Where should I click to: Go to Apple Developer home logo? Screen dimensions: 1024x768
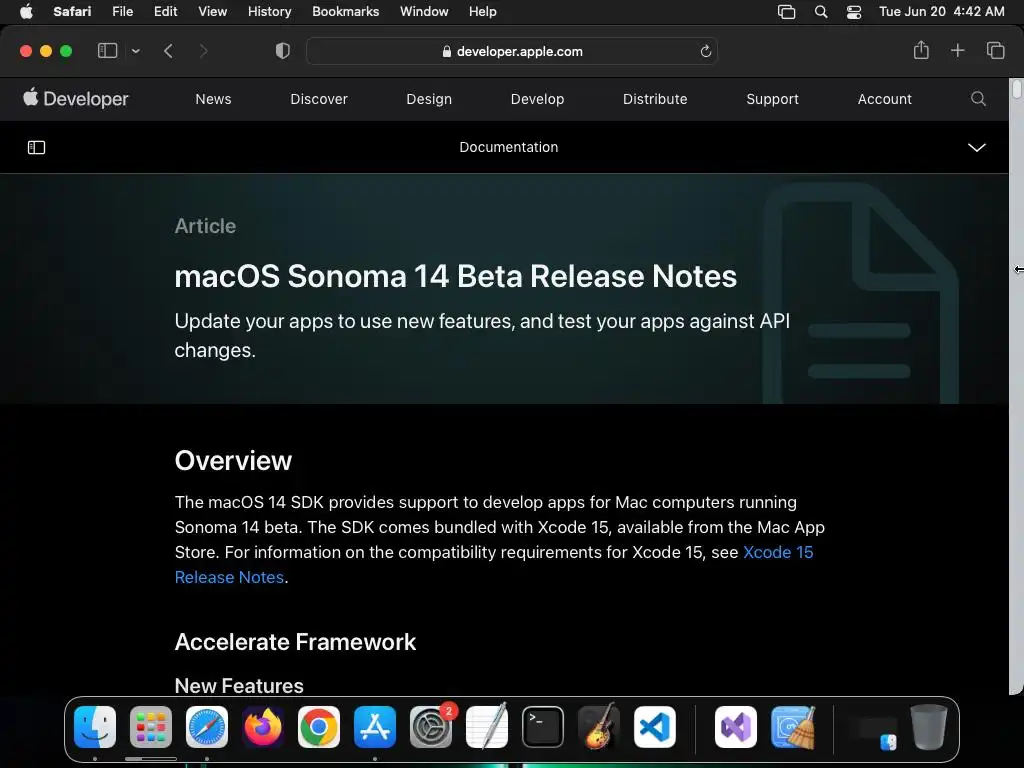[x=76, y=99]
